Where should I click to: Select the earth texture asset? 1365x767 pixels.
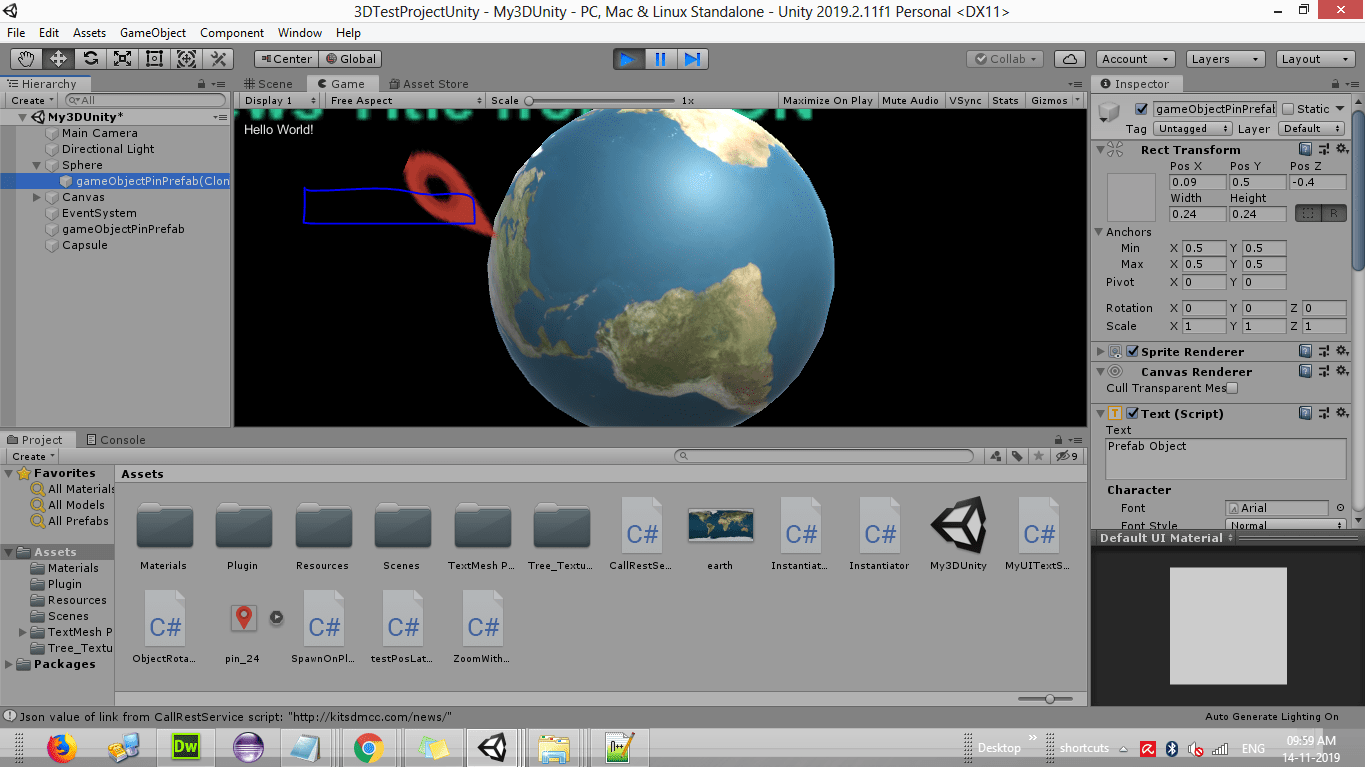pos(720,534)
